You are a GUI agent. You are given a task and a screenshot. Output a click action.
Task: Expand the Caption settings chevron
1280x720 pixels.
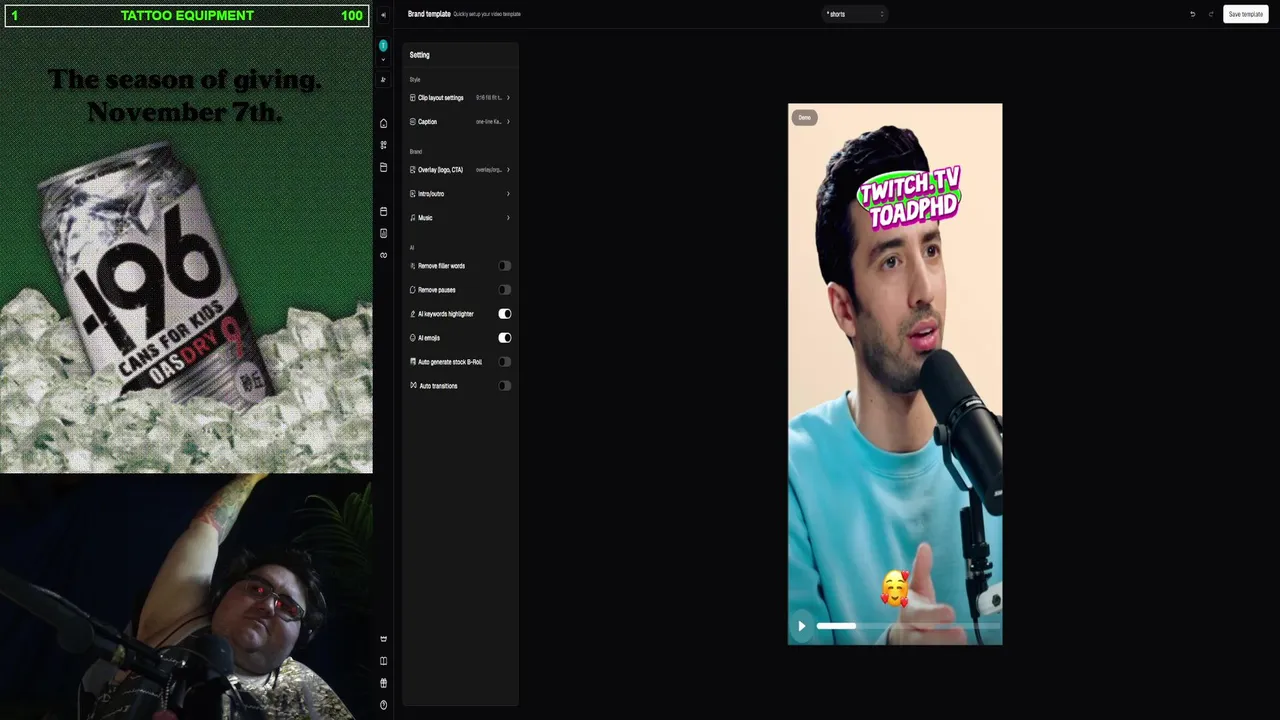[508, 122]
